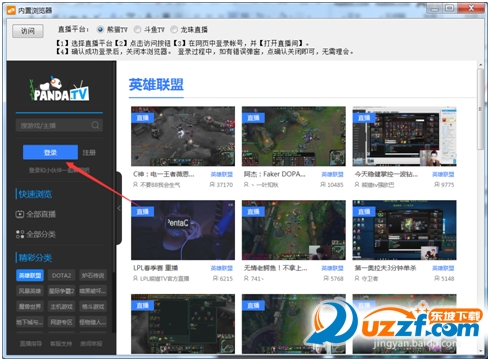
Task: Click the viewer icon beside 5148
Action: pyautogui.click(x=437, y=278)
